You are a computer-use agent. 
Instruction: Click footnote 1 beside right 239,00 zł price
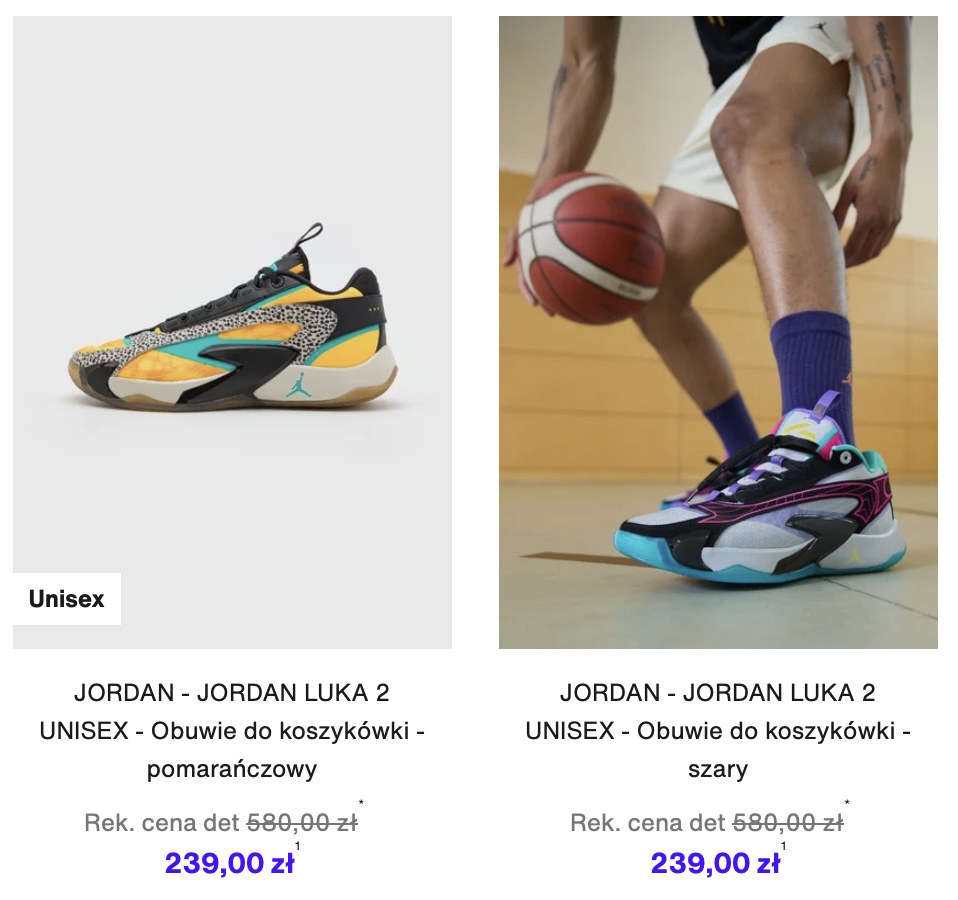pos(783,846)
